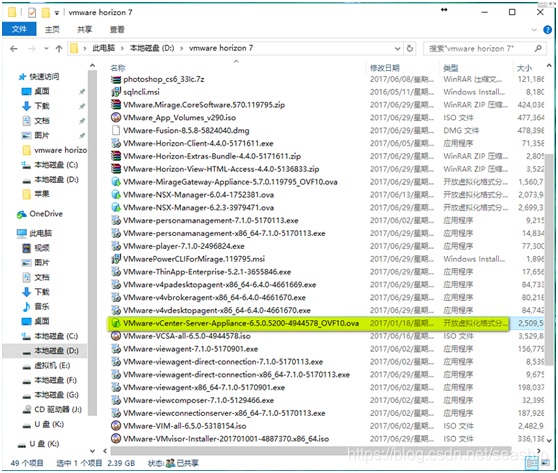This screenshot has width=558, height=473.
Task: Open the 共享 ribbon tab
Action: [x=85, y=30]
